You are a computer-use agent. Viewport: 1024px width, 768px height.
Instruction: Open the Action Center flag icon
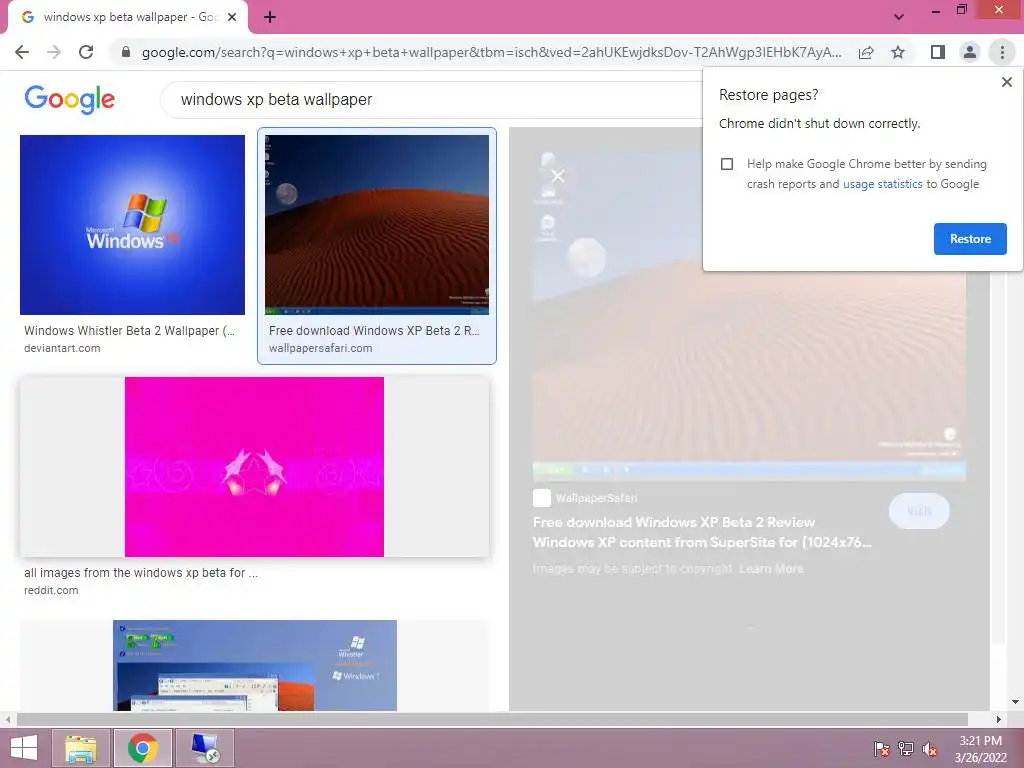coord(881,749)
